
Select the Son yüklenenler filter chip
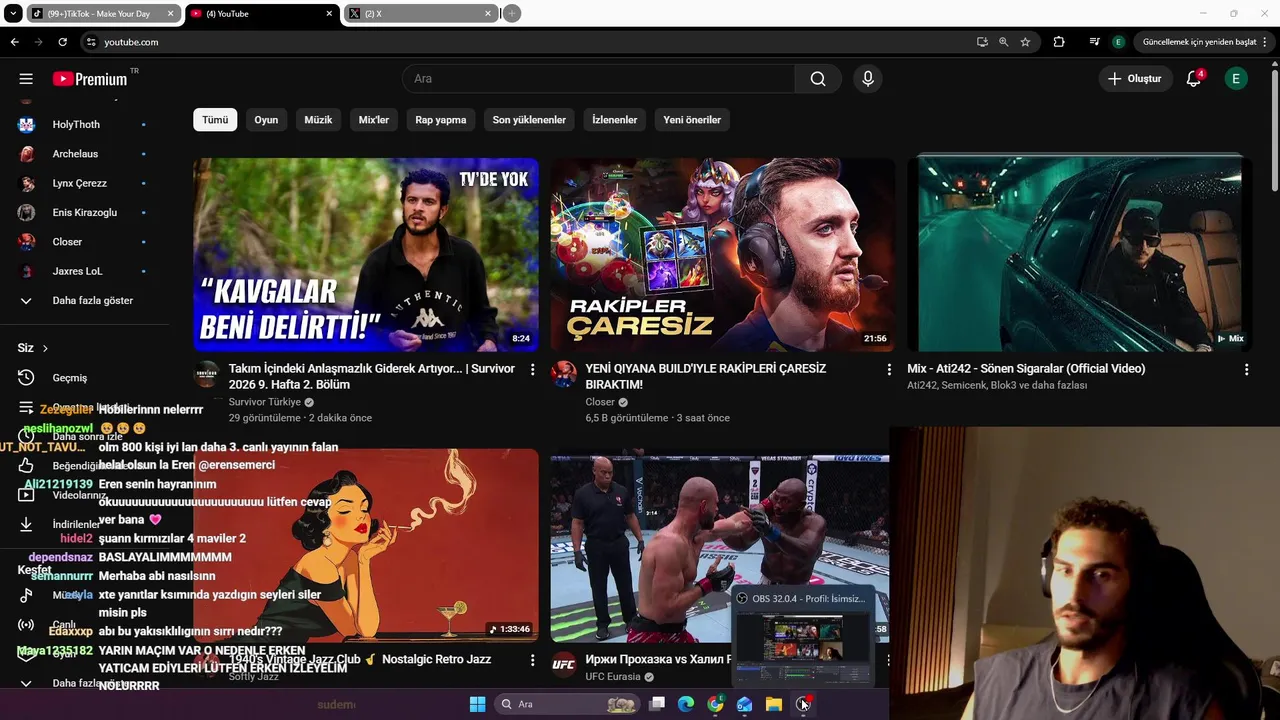click(529, 120)
